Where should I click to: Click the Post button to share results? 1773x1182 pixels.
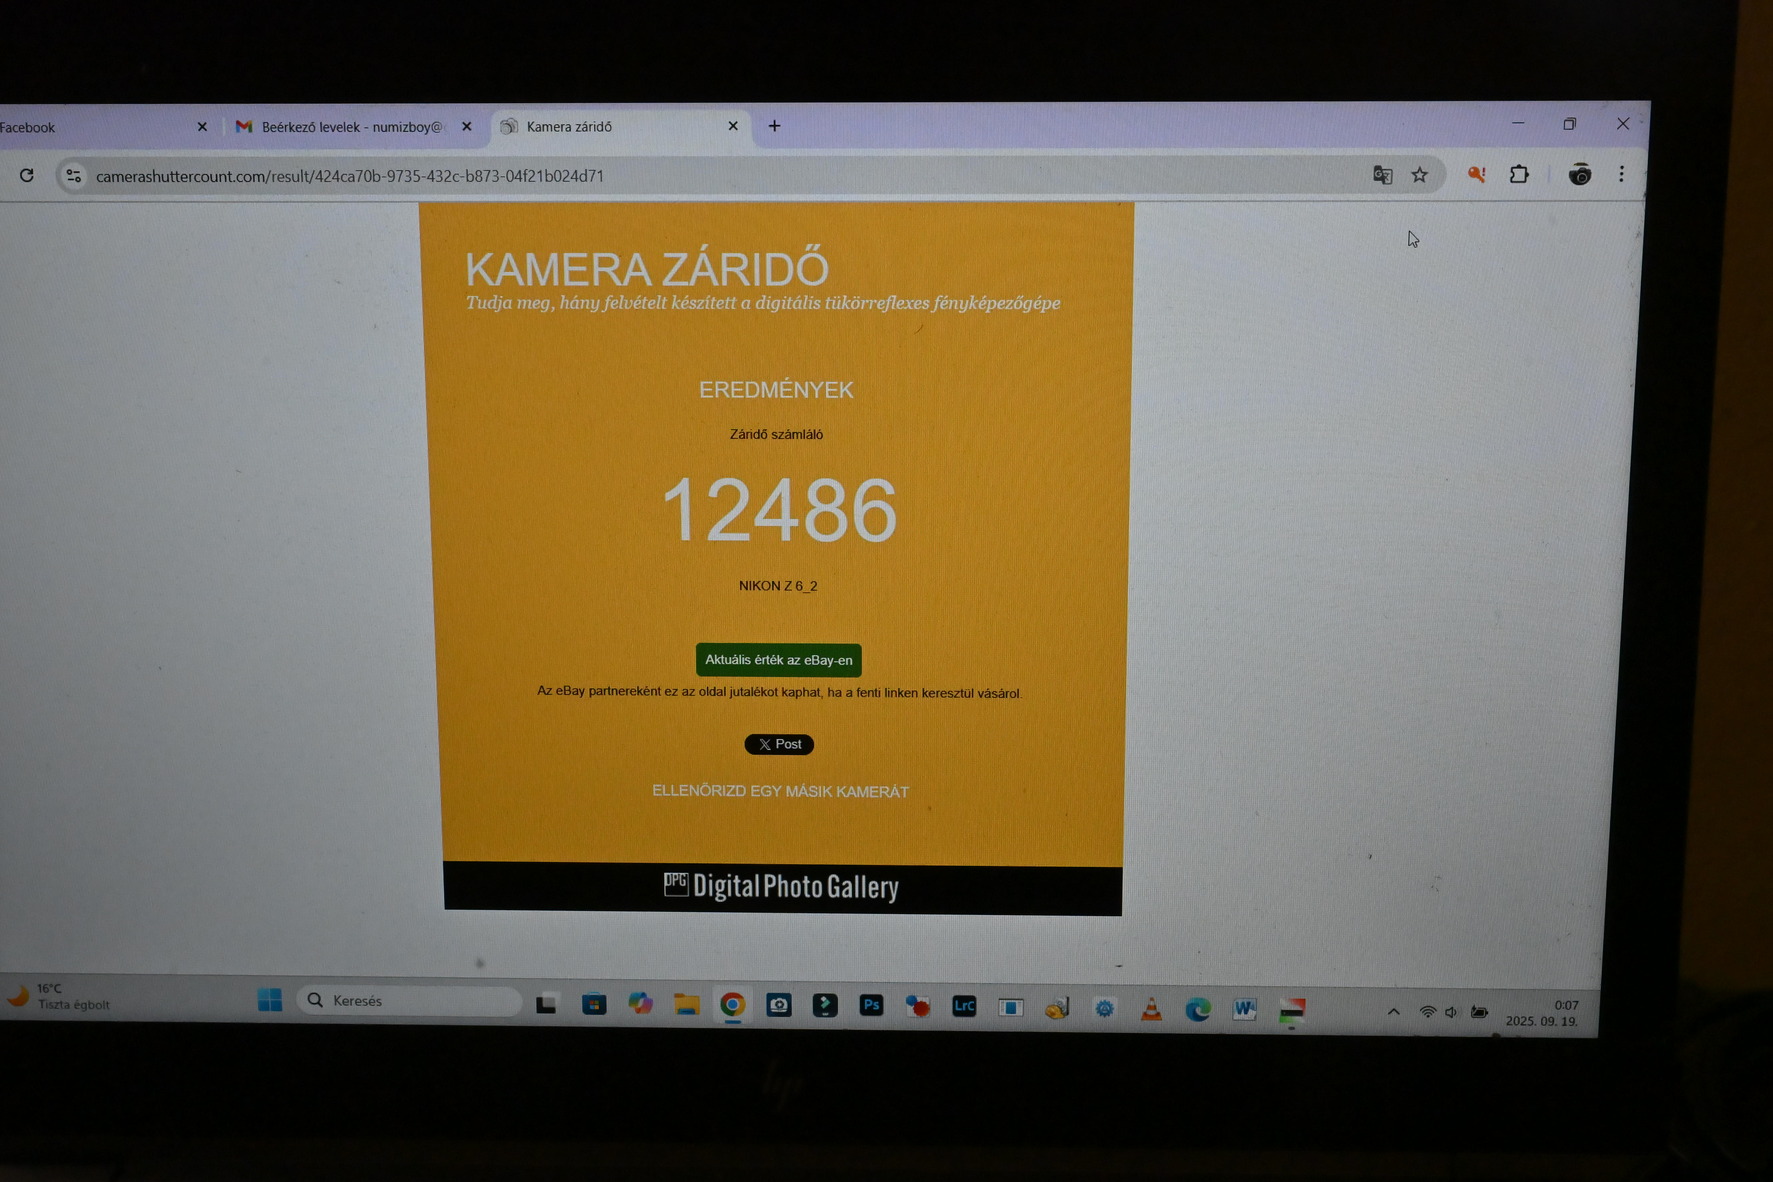[779, 744]
